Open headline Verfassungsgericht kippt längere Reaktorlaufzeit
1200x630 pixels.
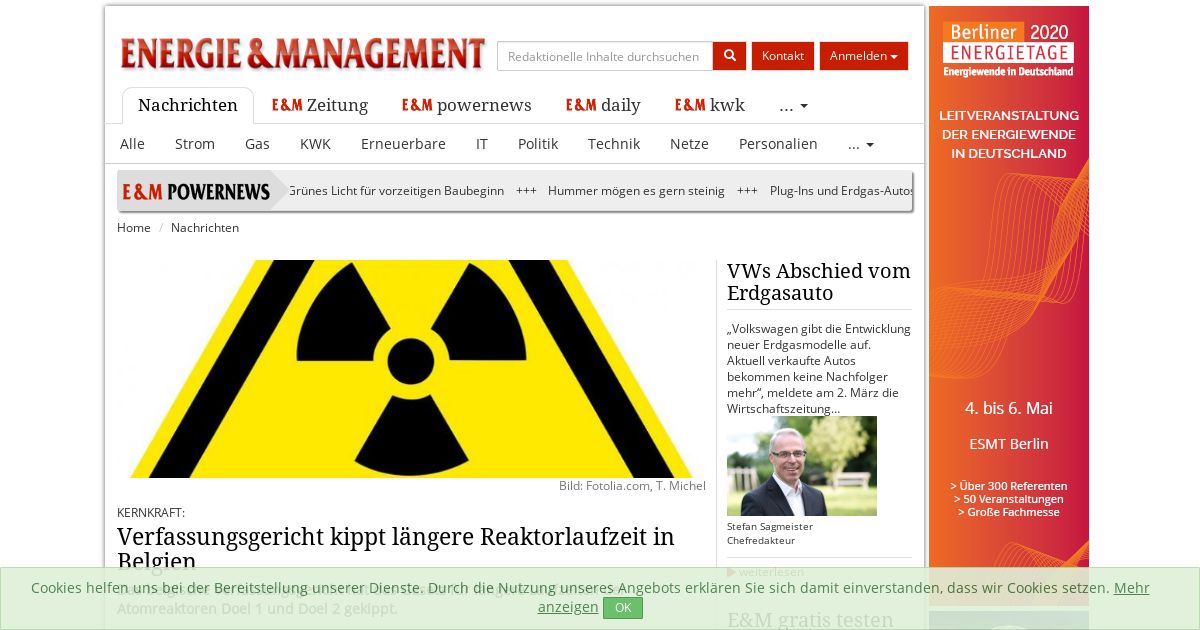point(396,549)
